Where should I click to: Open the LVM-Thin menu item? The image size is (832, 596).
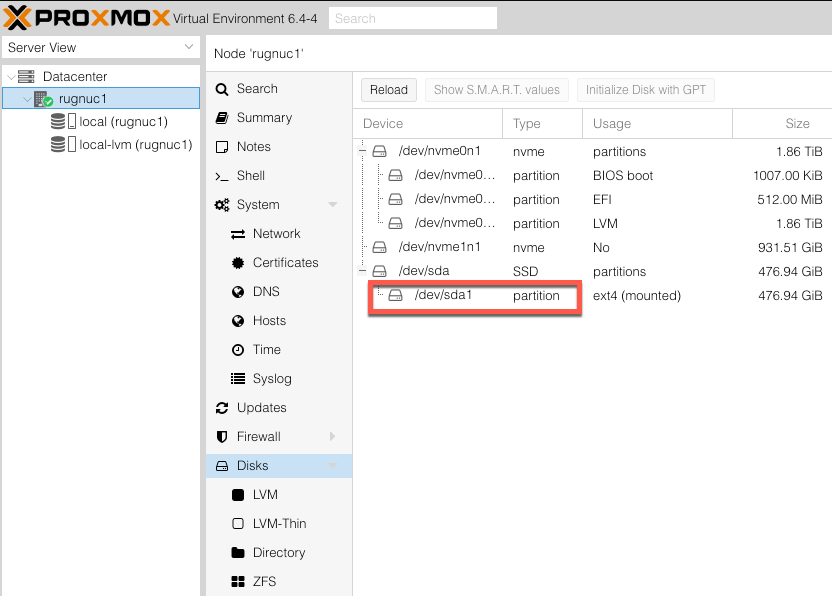(x=279, y=524)
